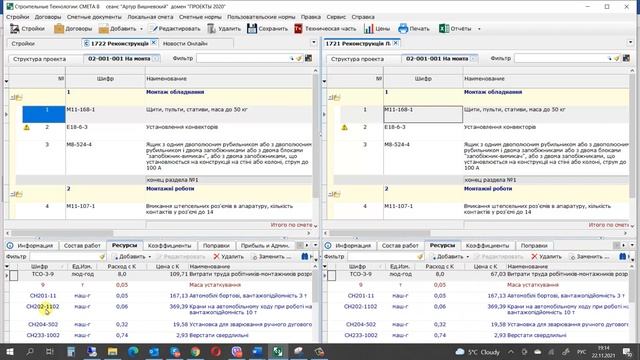Open the Сметные нормы menu
Screen dimensions: 640x360
click(x=200, y=17)
